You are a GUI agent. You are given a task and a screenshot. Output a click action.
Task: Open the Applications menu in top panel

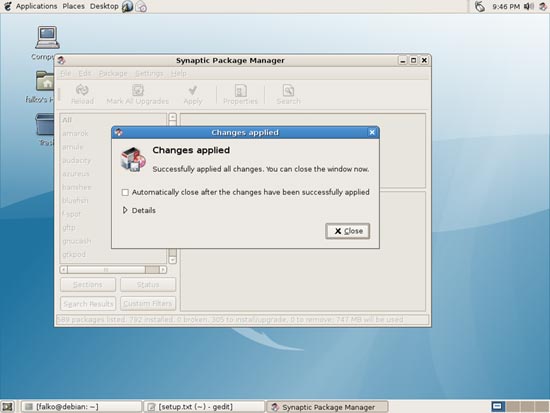tap(36, 6)
